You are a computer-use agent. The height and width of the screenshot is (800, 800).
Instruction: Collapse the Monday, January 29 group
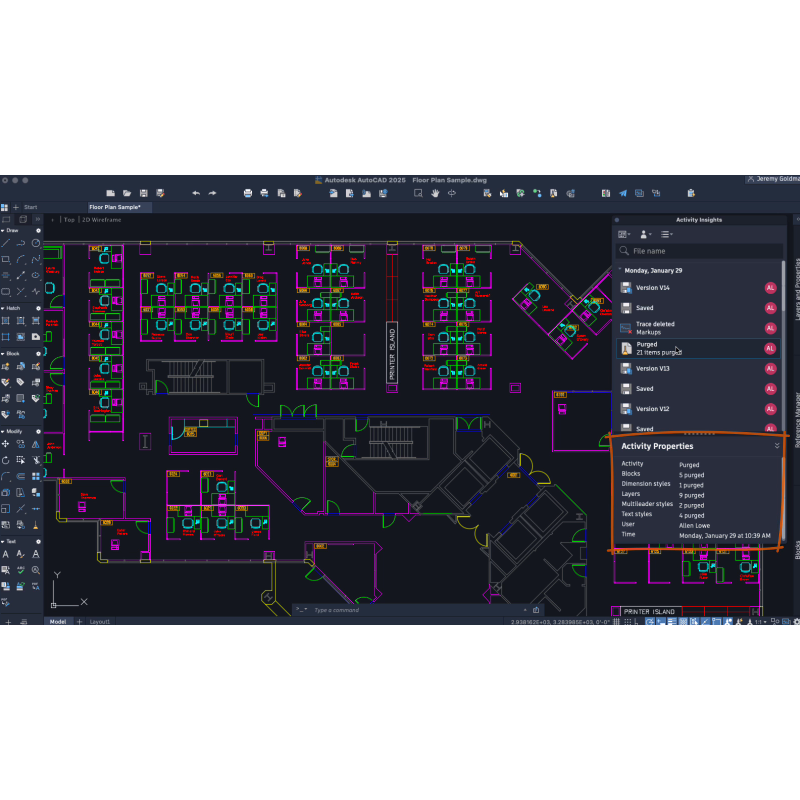point(619,270)
